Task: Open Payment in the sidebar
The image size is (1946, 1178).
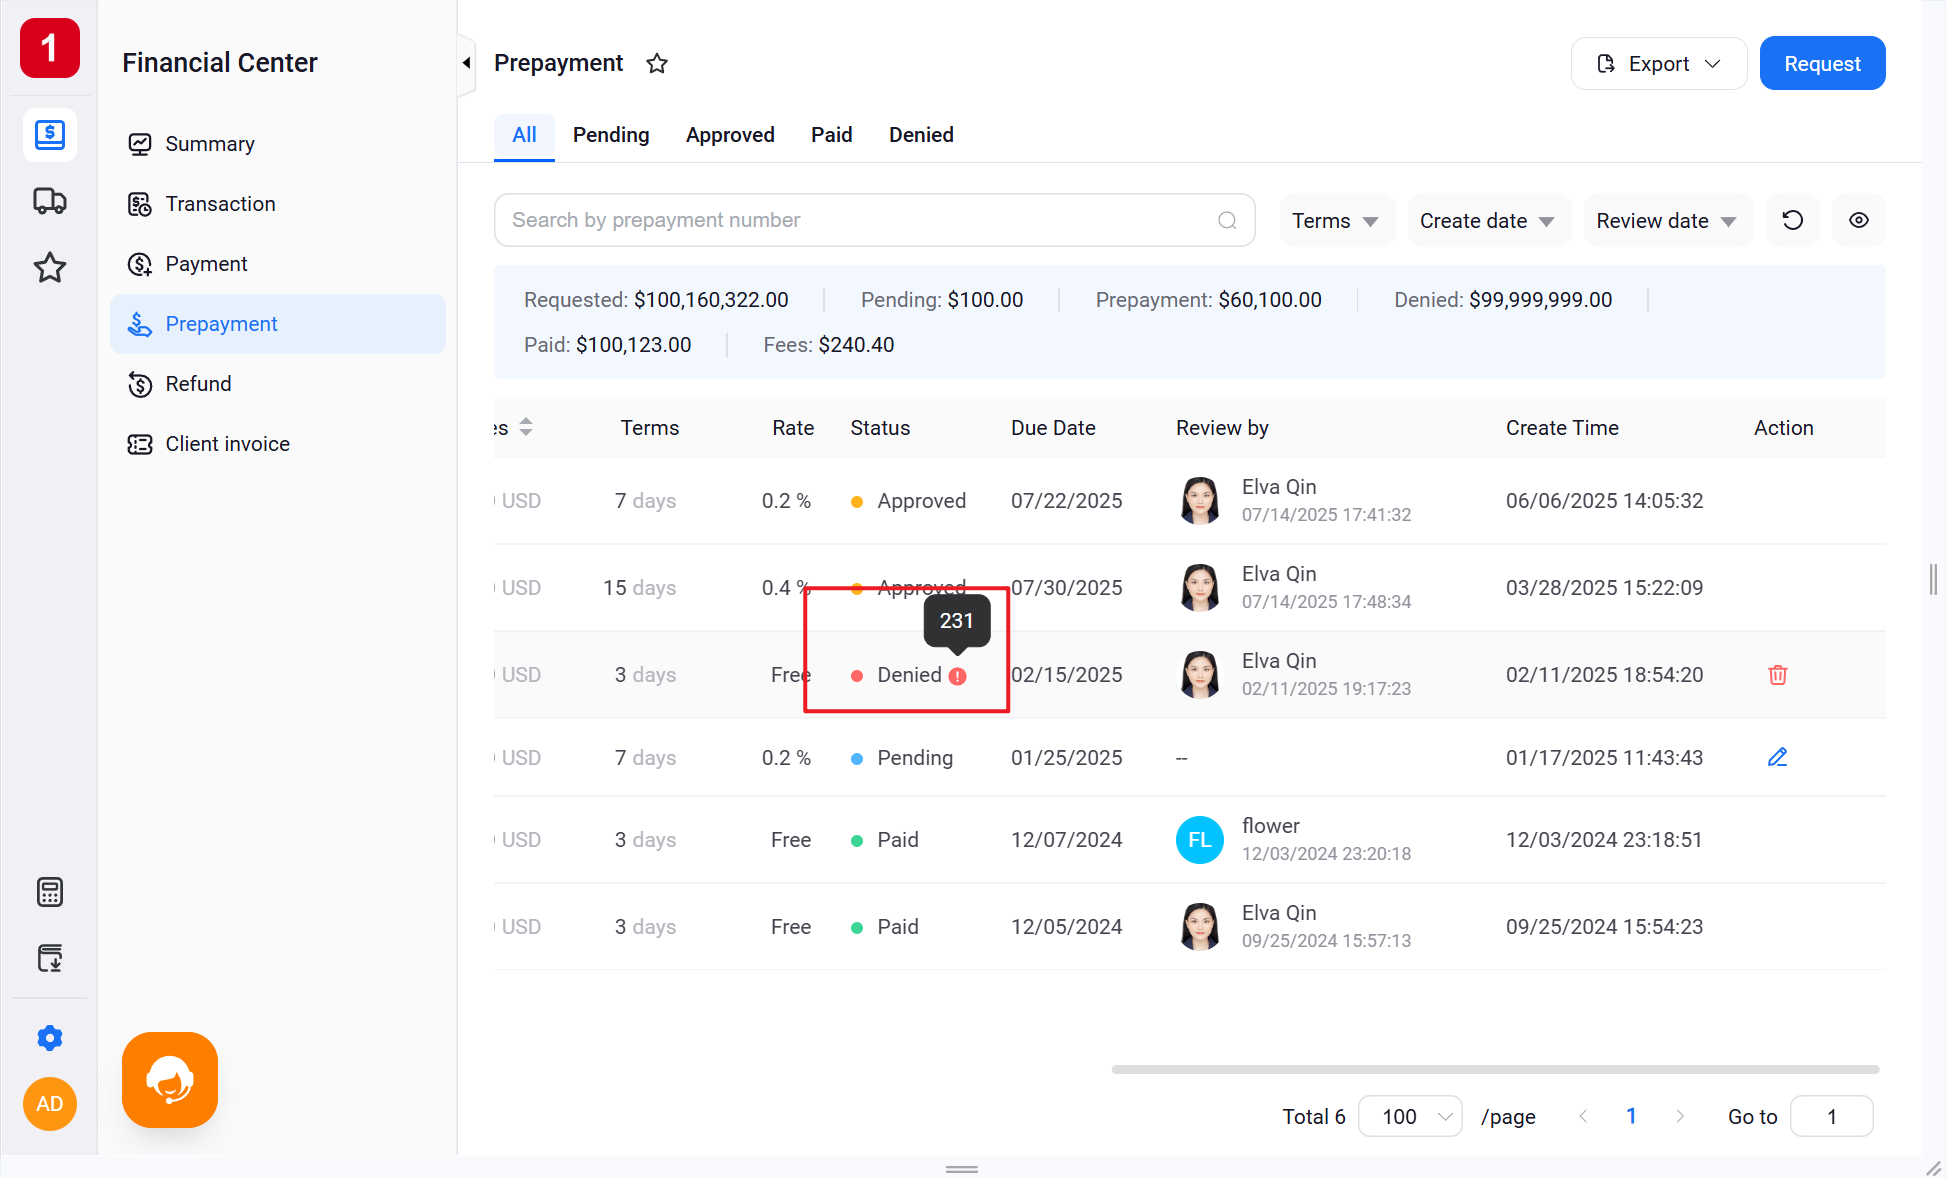Action: click(x=278, y=264)
